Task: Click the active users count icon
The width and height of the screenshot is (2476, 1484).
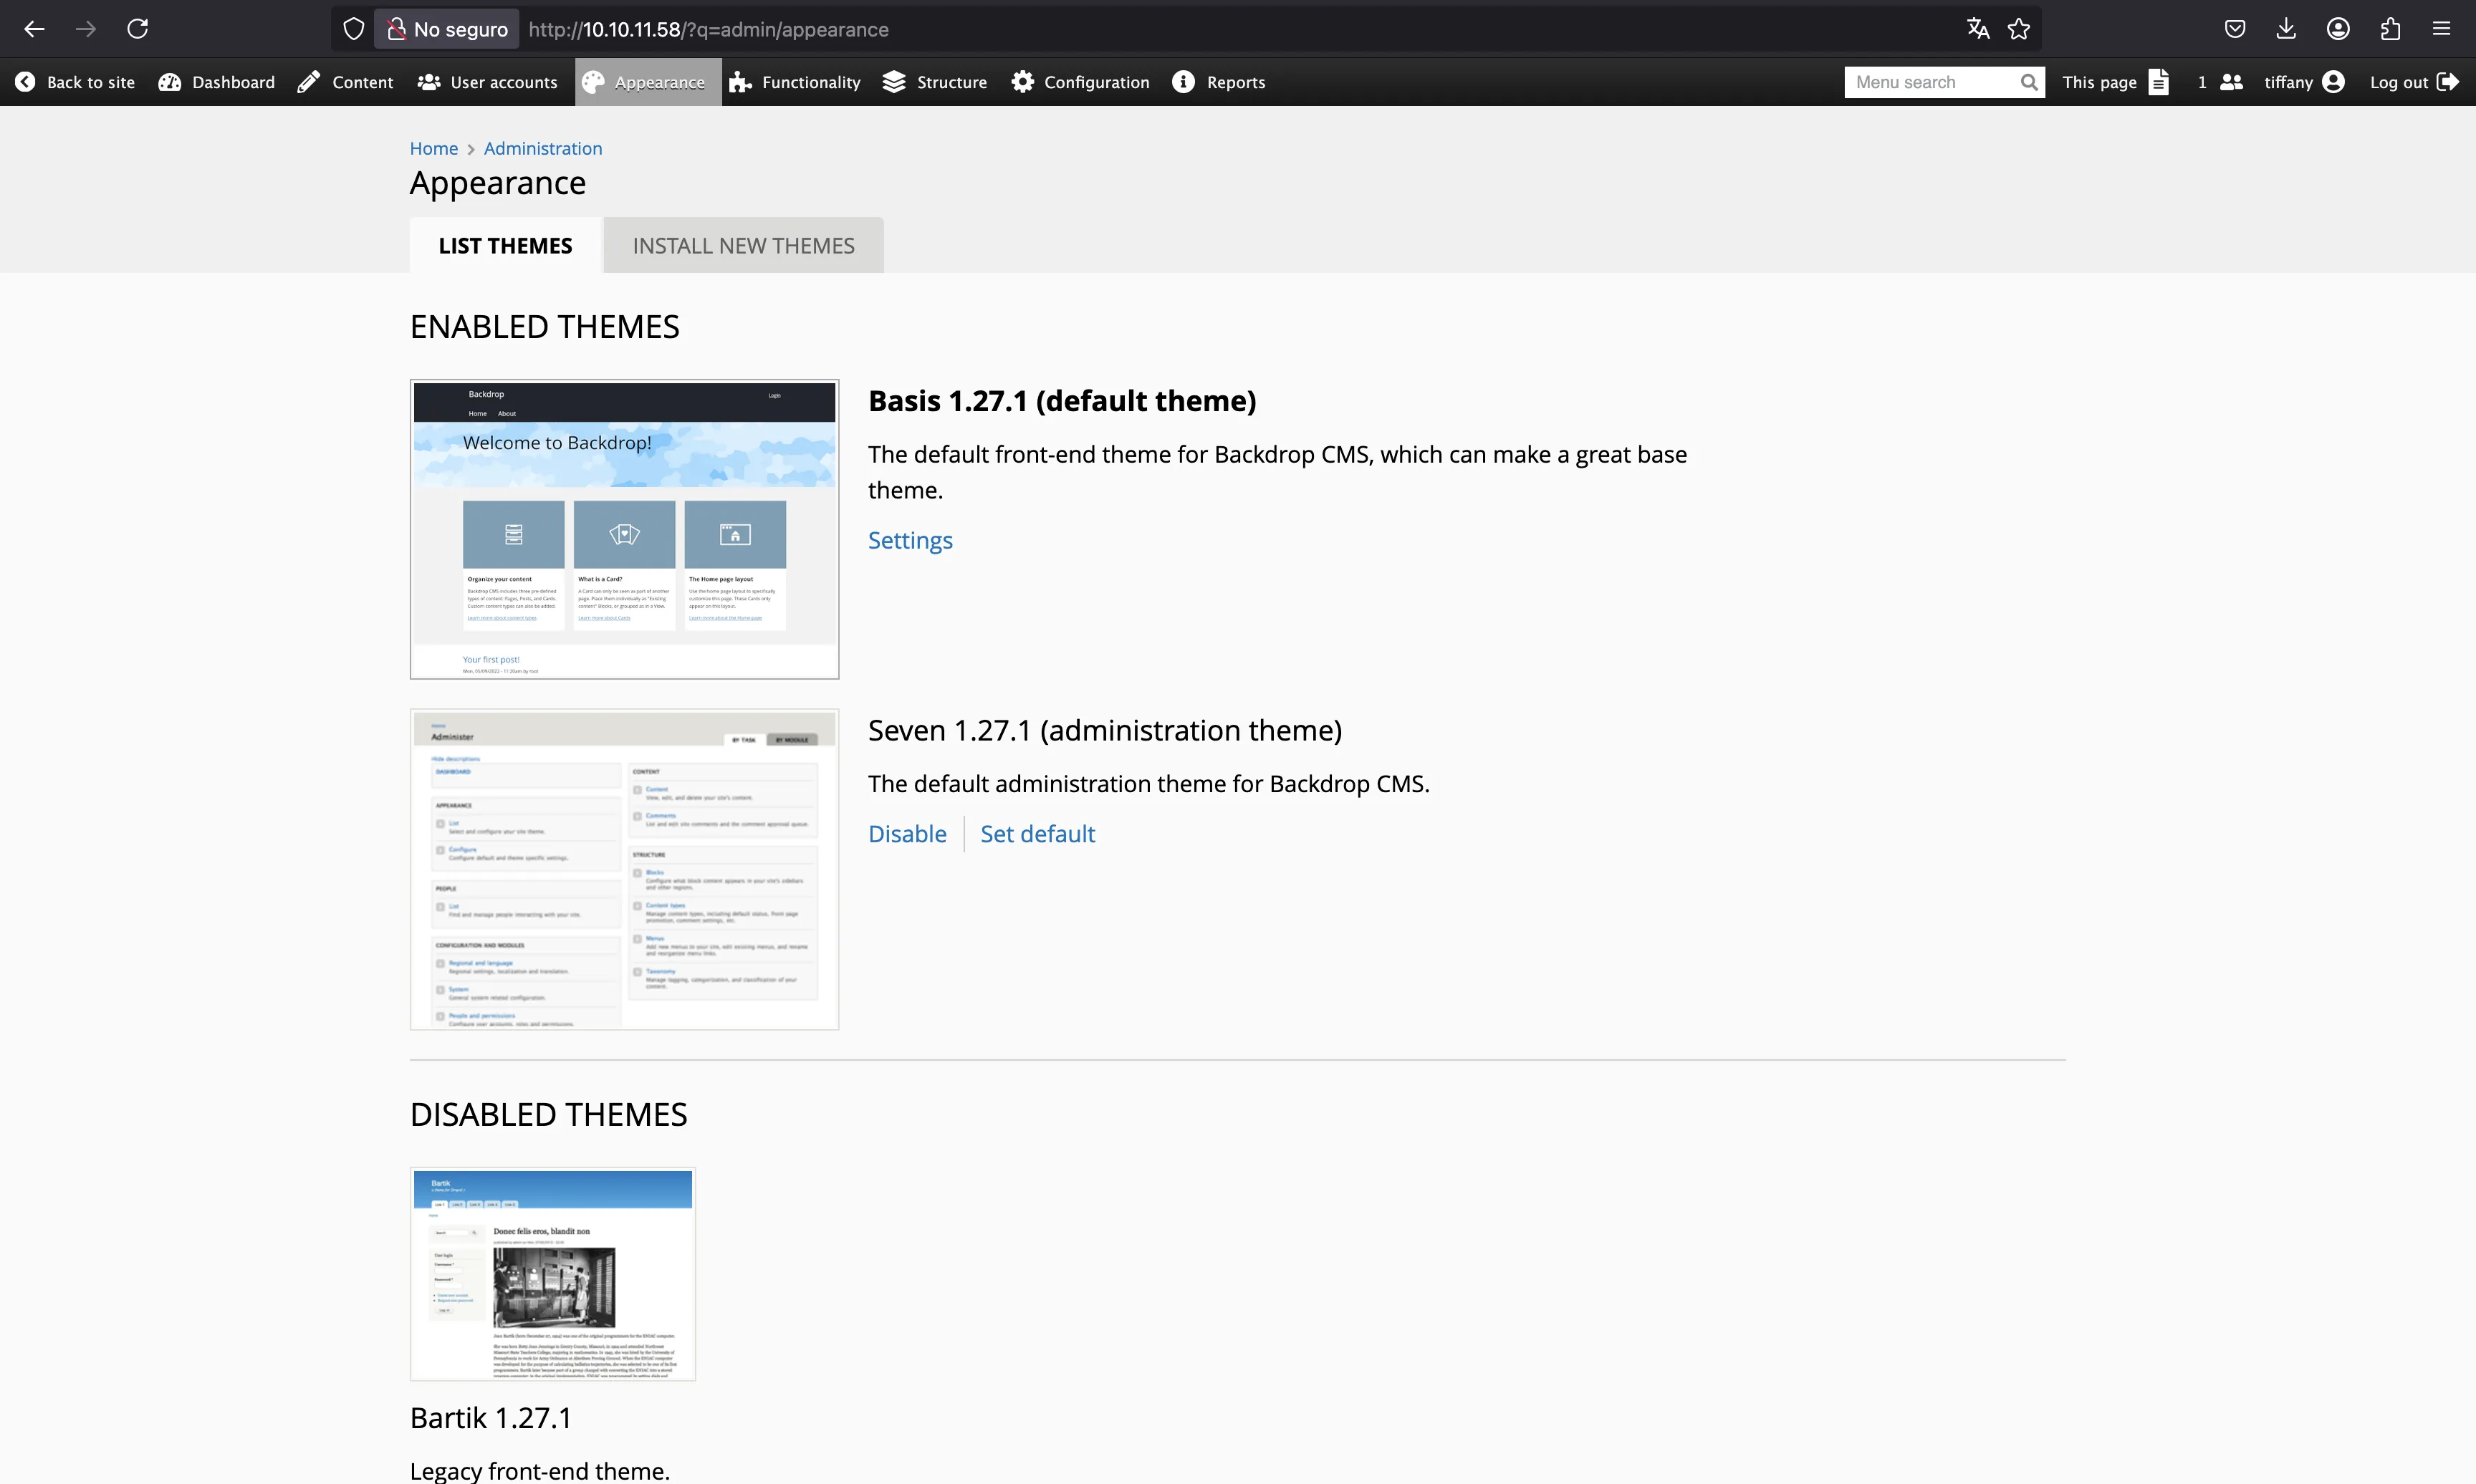Action: click(2231, 82)
